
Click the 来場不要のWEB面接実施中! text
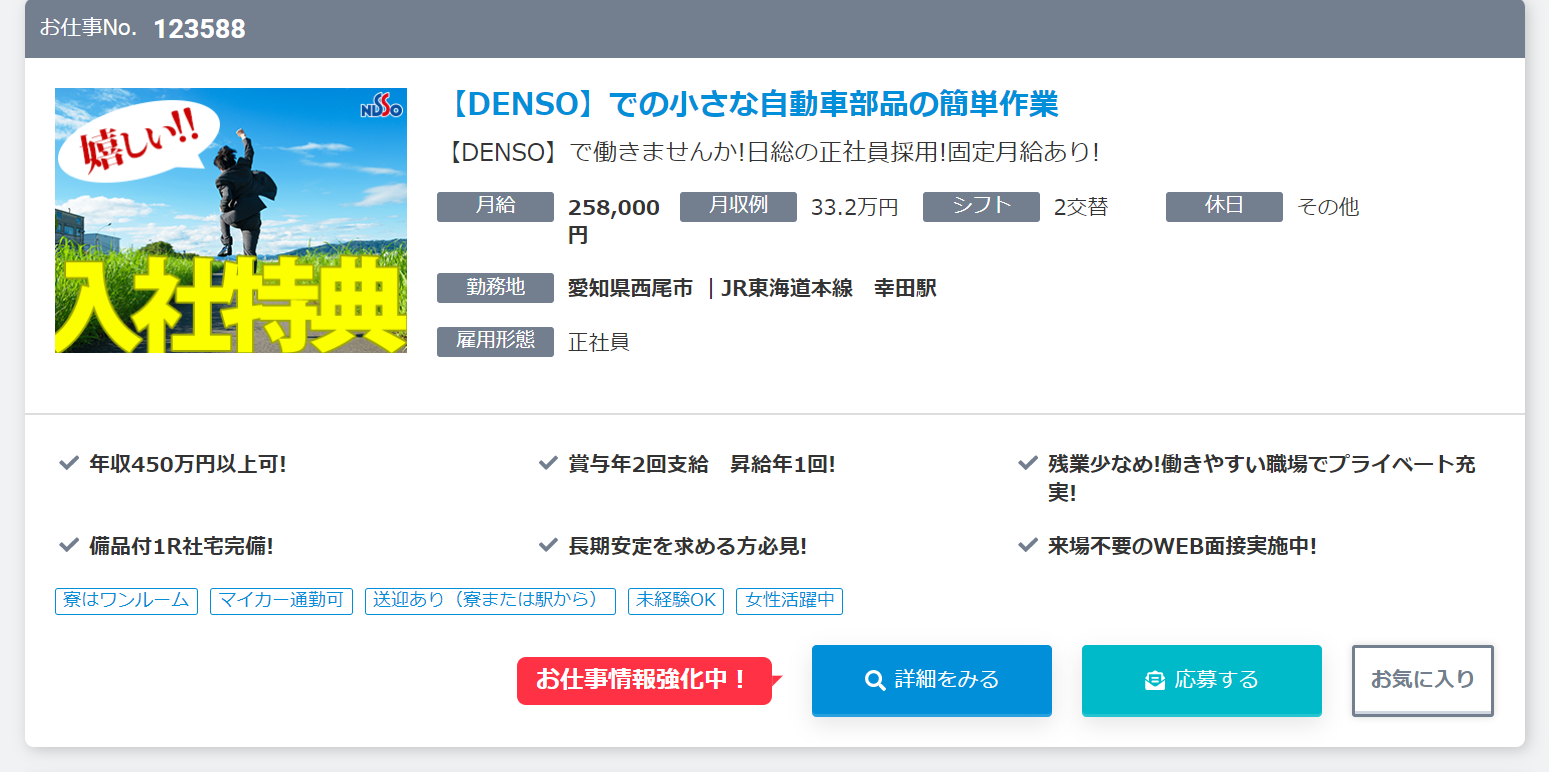pyautogui.click(x=1182, y=546)
